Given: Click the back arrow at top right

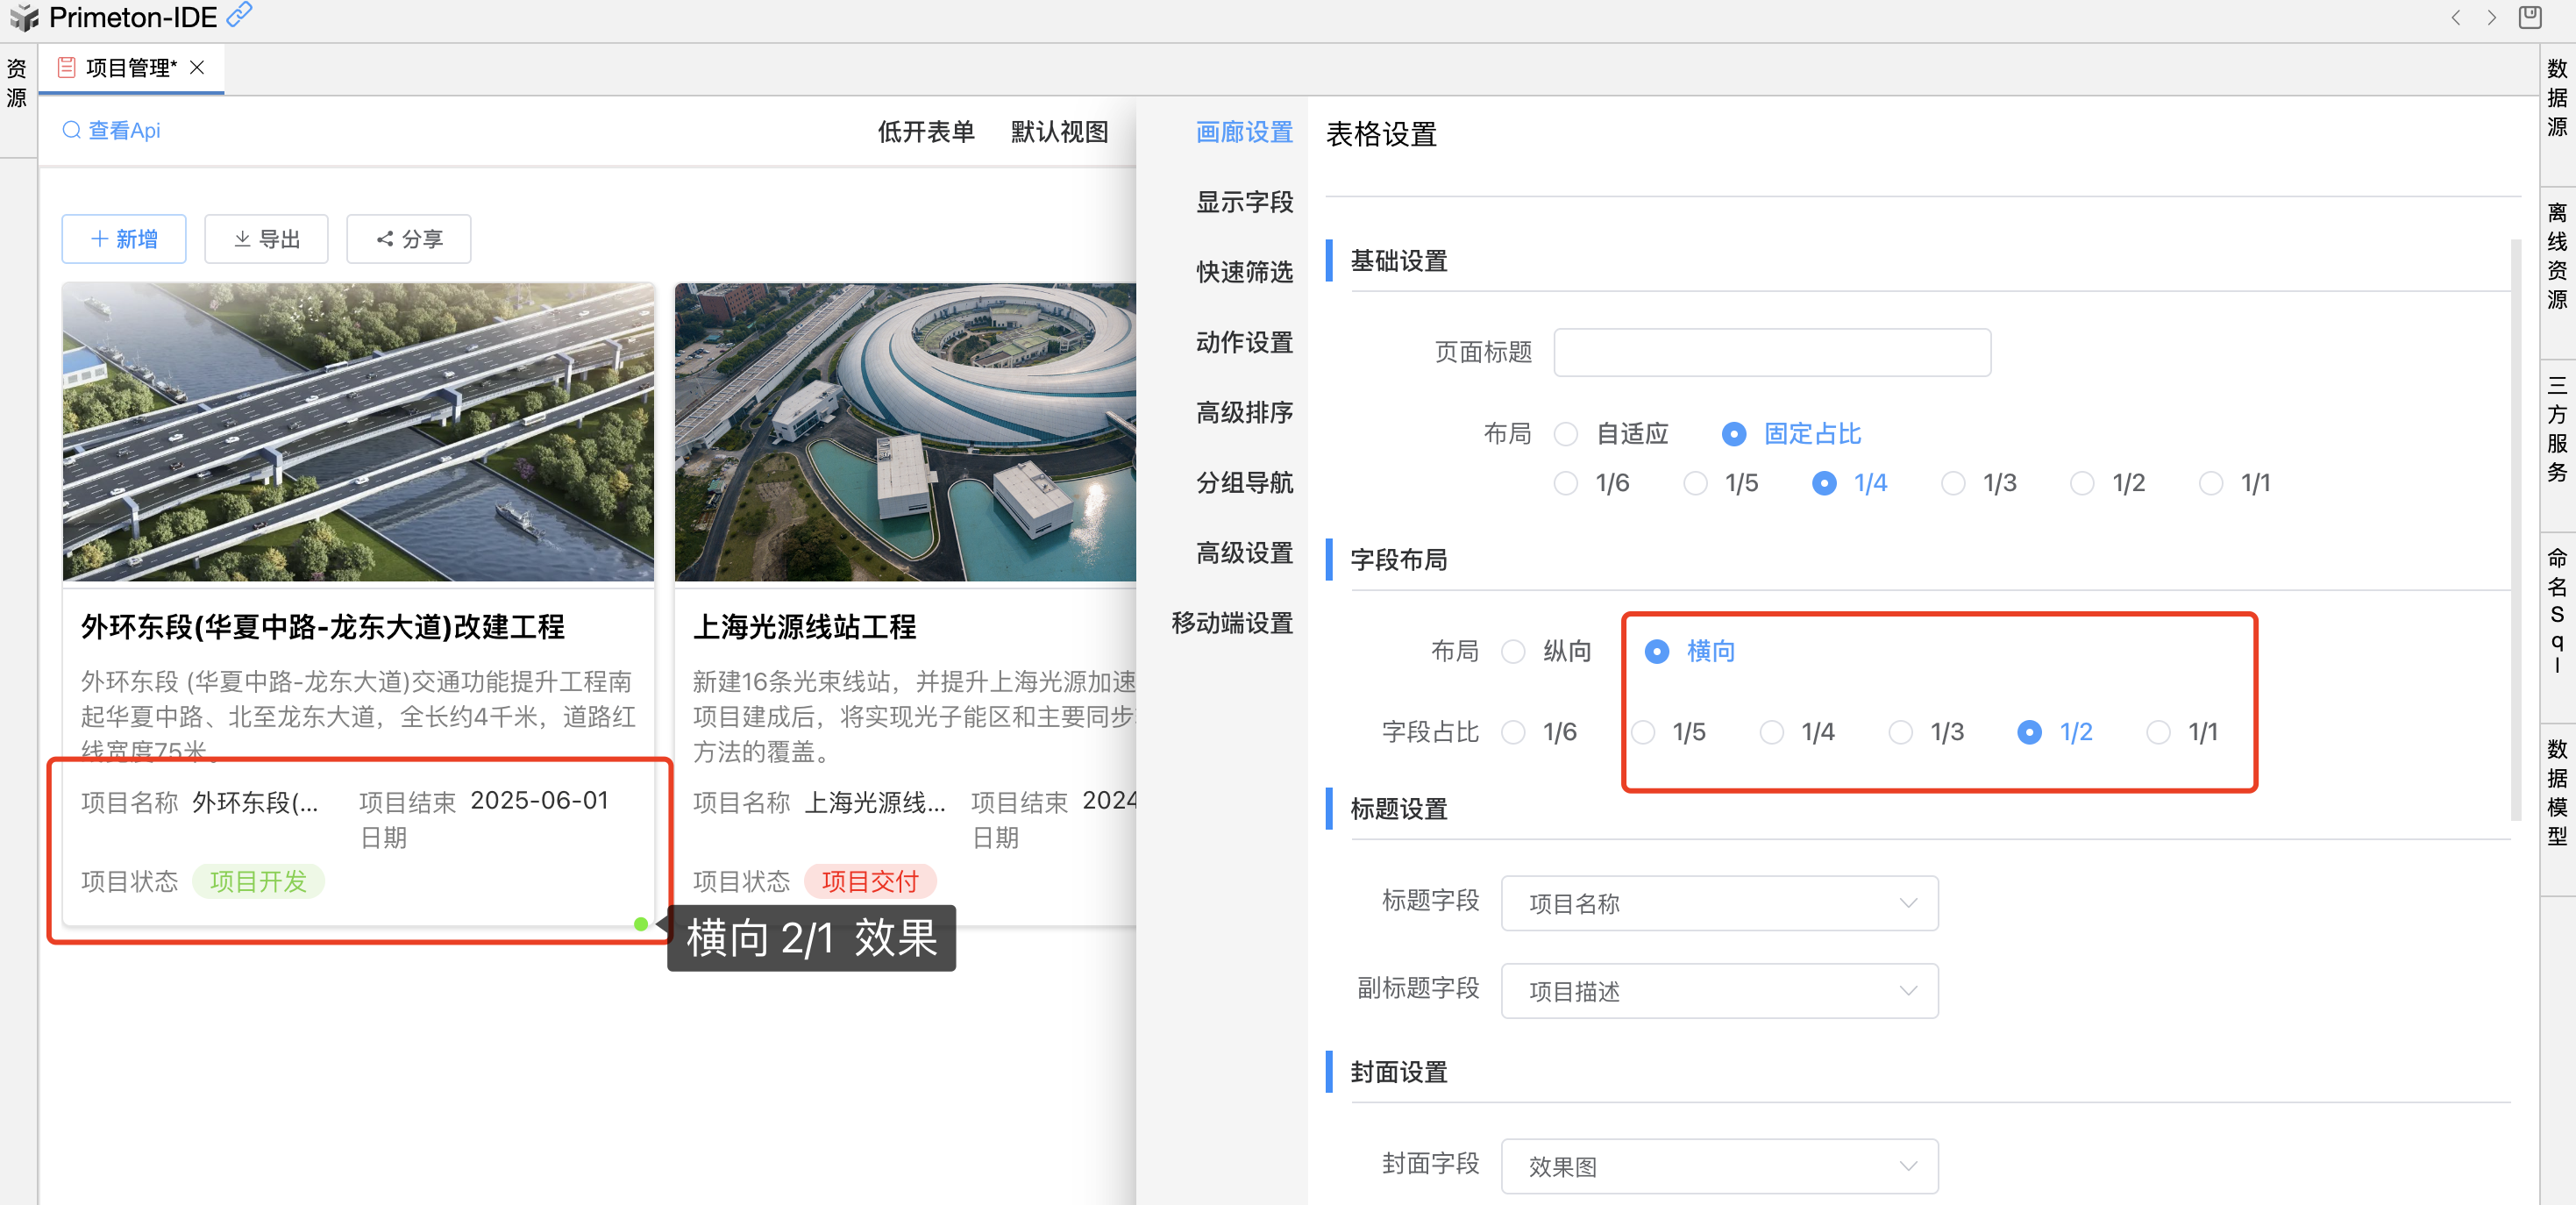Looking at the screenshot, I should 2455,18.
